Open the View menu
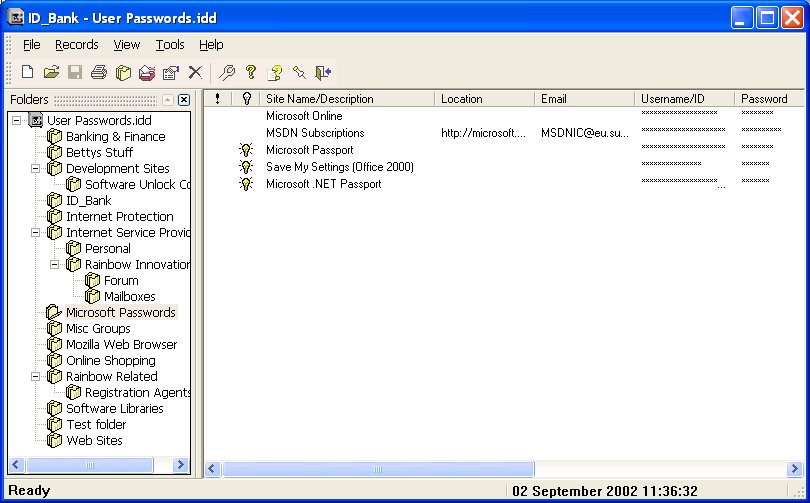810x503 pixels. click(x=127, y=45)
